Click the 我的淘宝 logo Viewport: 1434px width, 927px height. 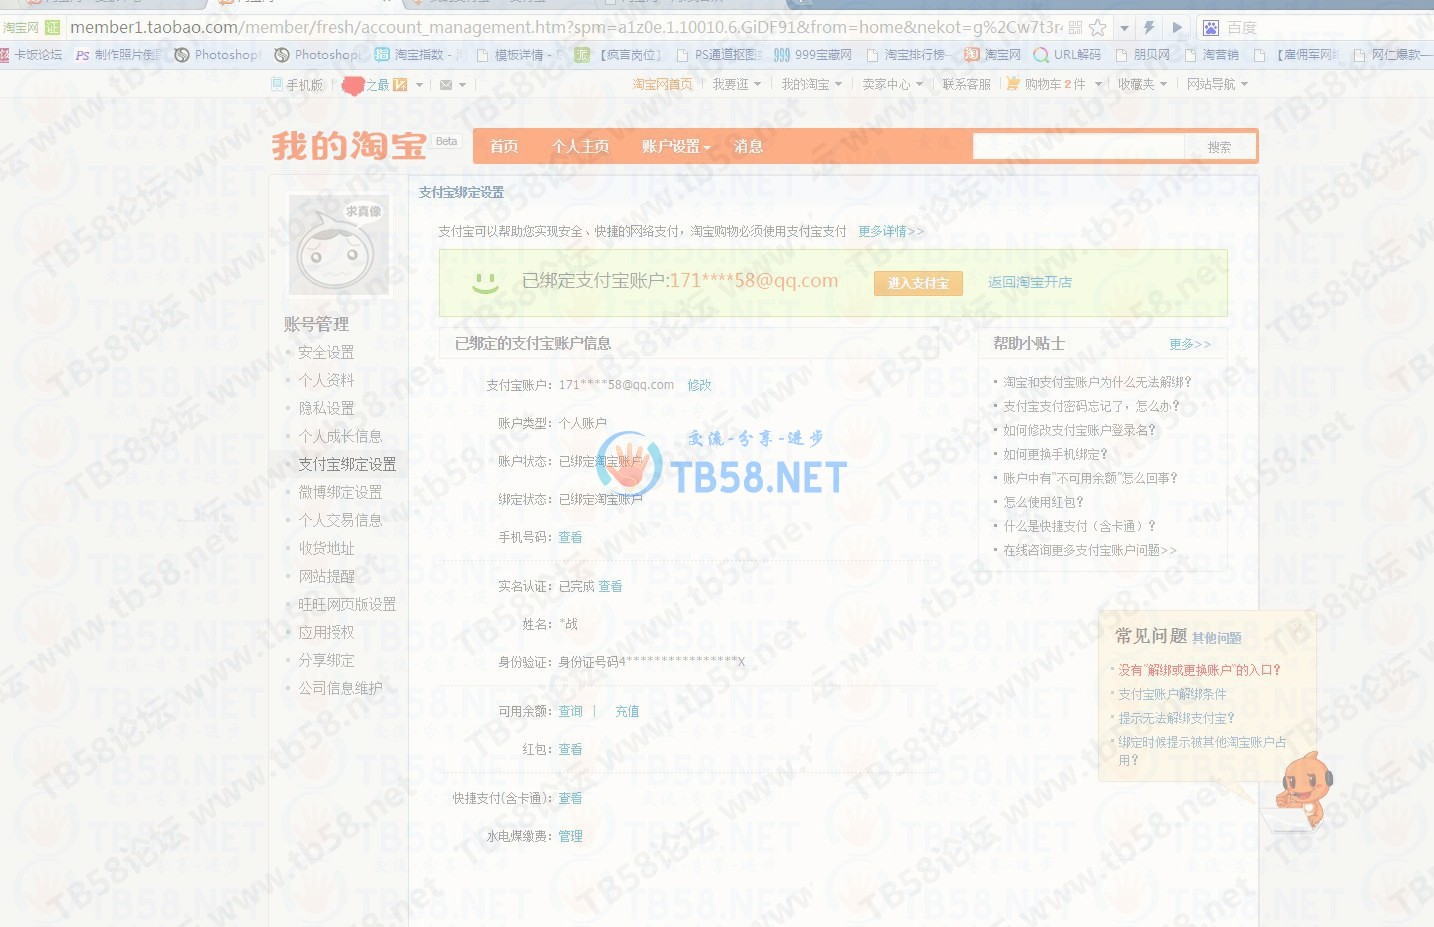[349, 146]
